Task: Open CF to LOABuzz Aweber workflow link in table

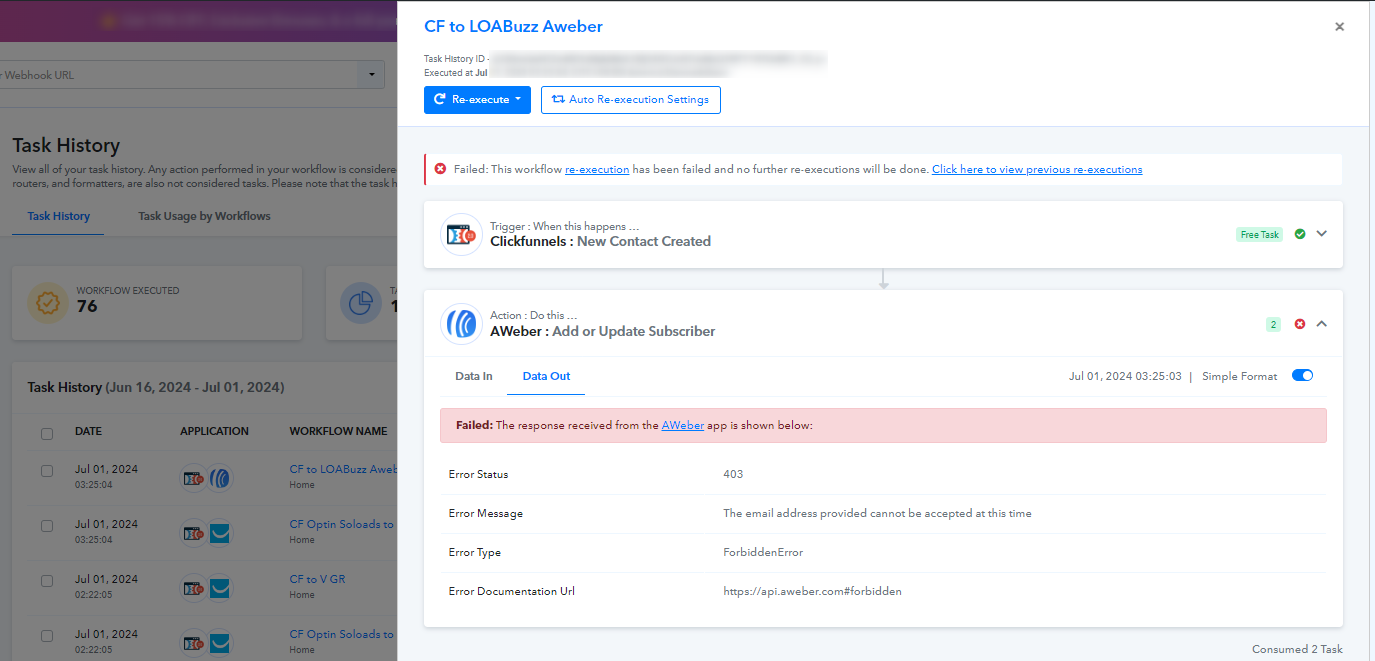Action: pyautogui.click(x=343, y=469)
